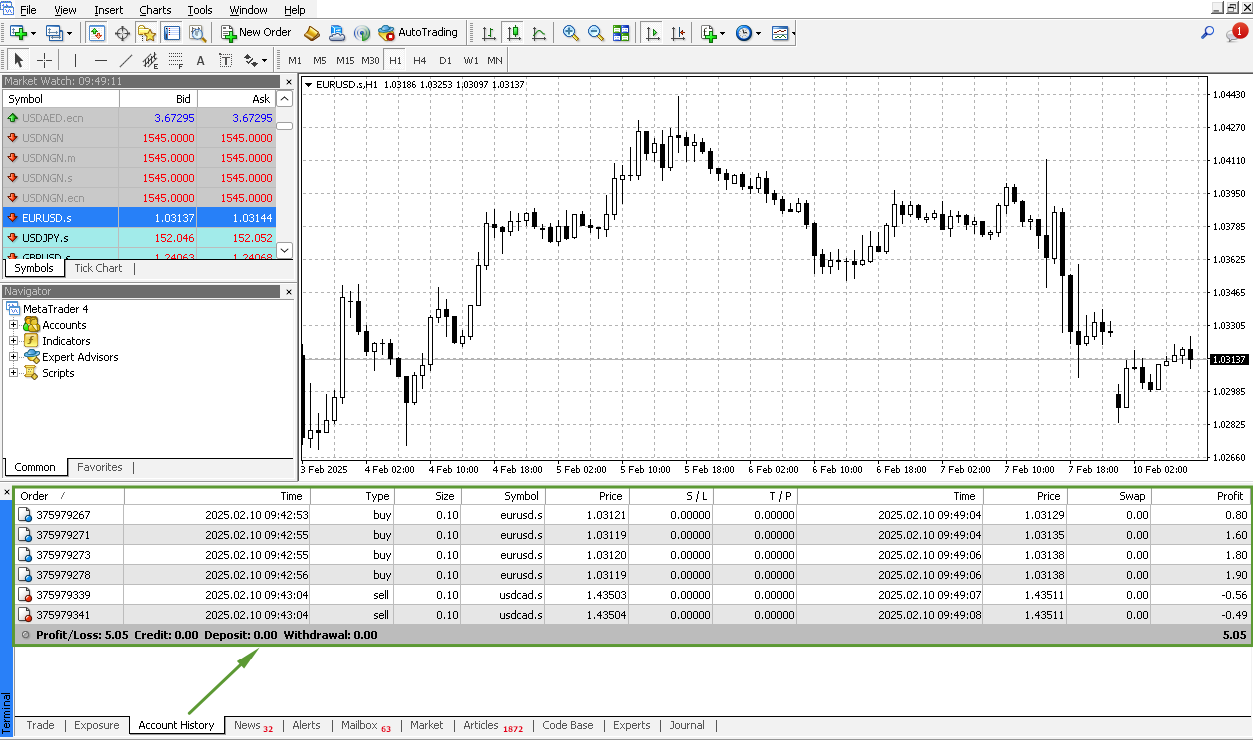
Task: Click the Profiles toolbar icon
Action: tap(56, 33)
